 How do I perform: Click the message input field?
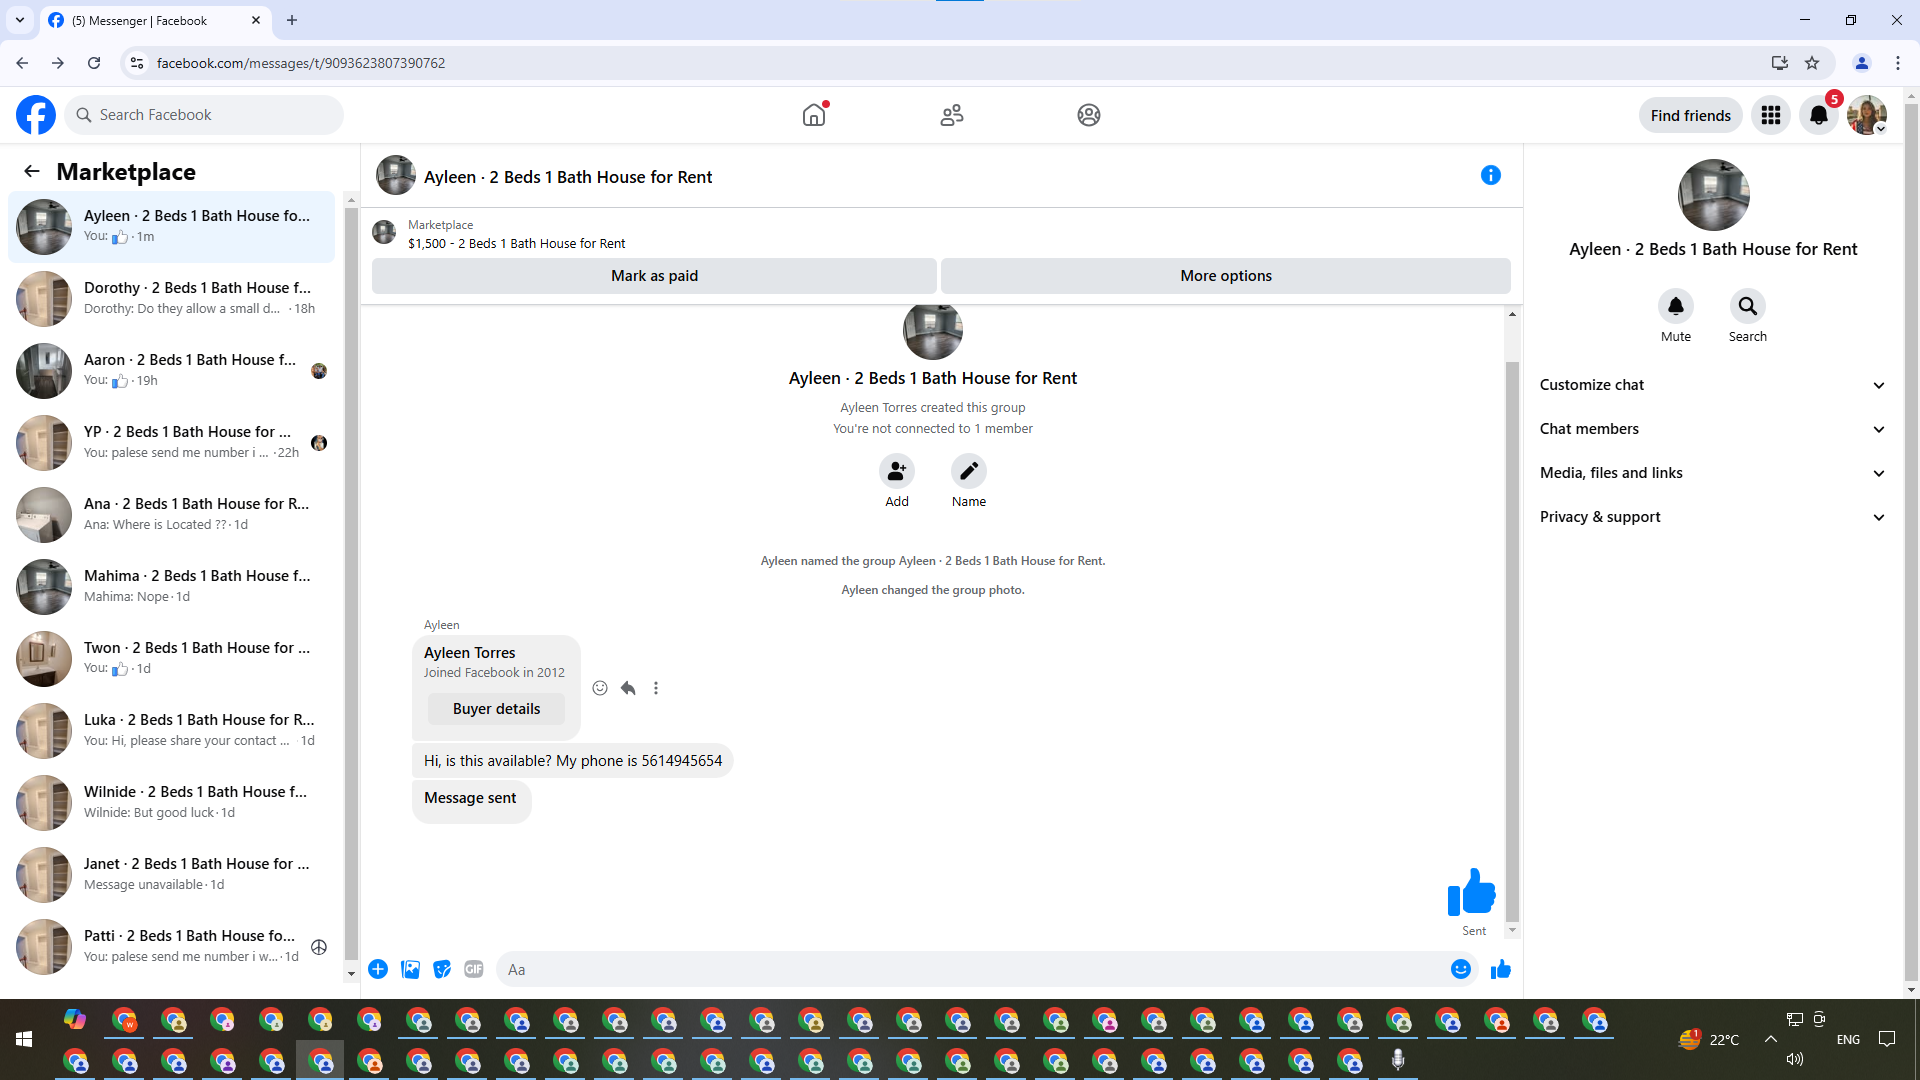970,969
